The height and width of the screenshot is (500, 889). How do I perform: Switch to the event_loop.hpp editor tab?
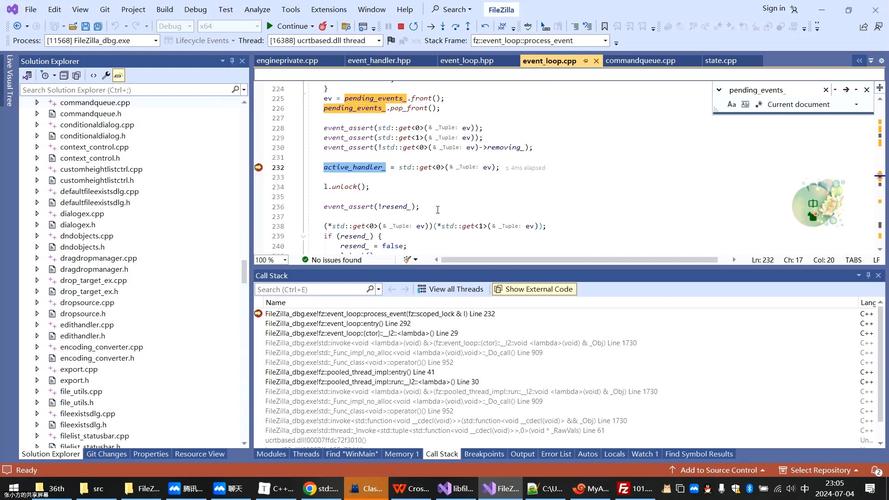[x=467, y=60]
